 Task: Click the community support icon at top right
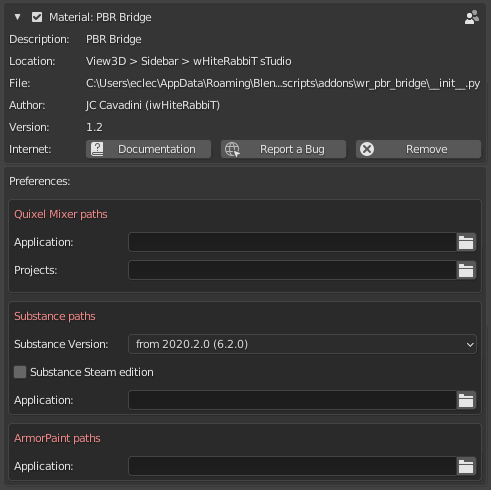(472, 17)
